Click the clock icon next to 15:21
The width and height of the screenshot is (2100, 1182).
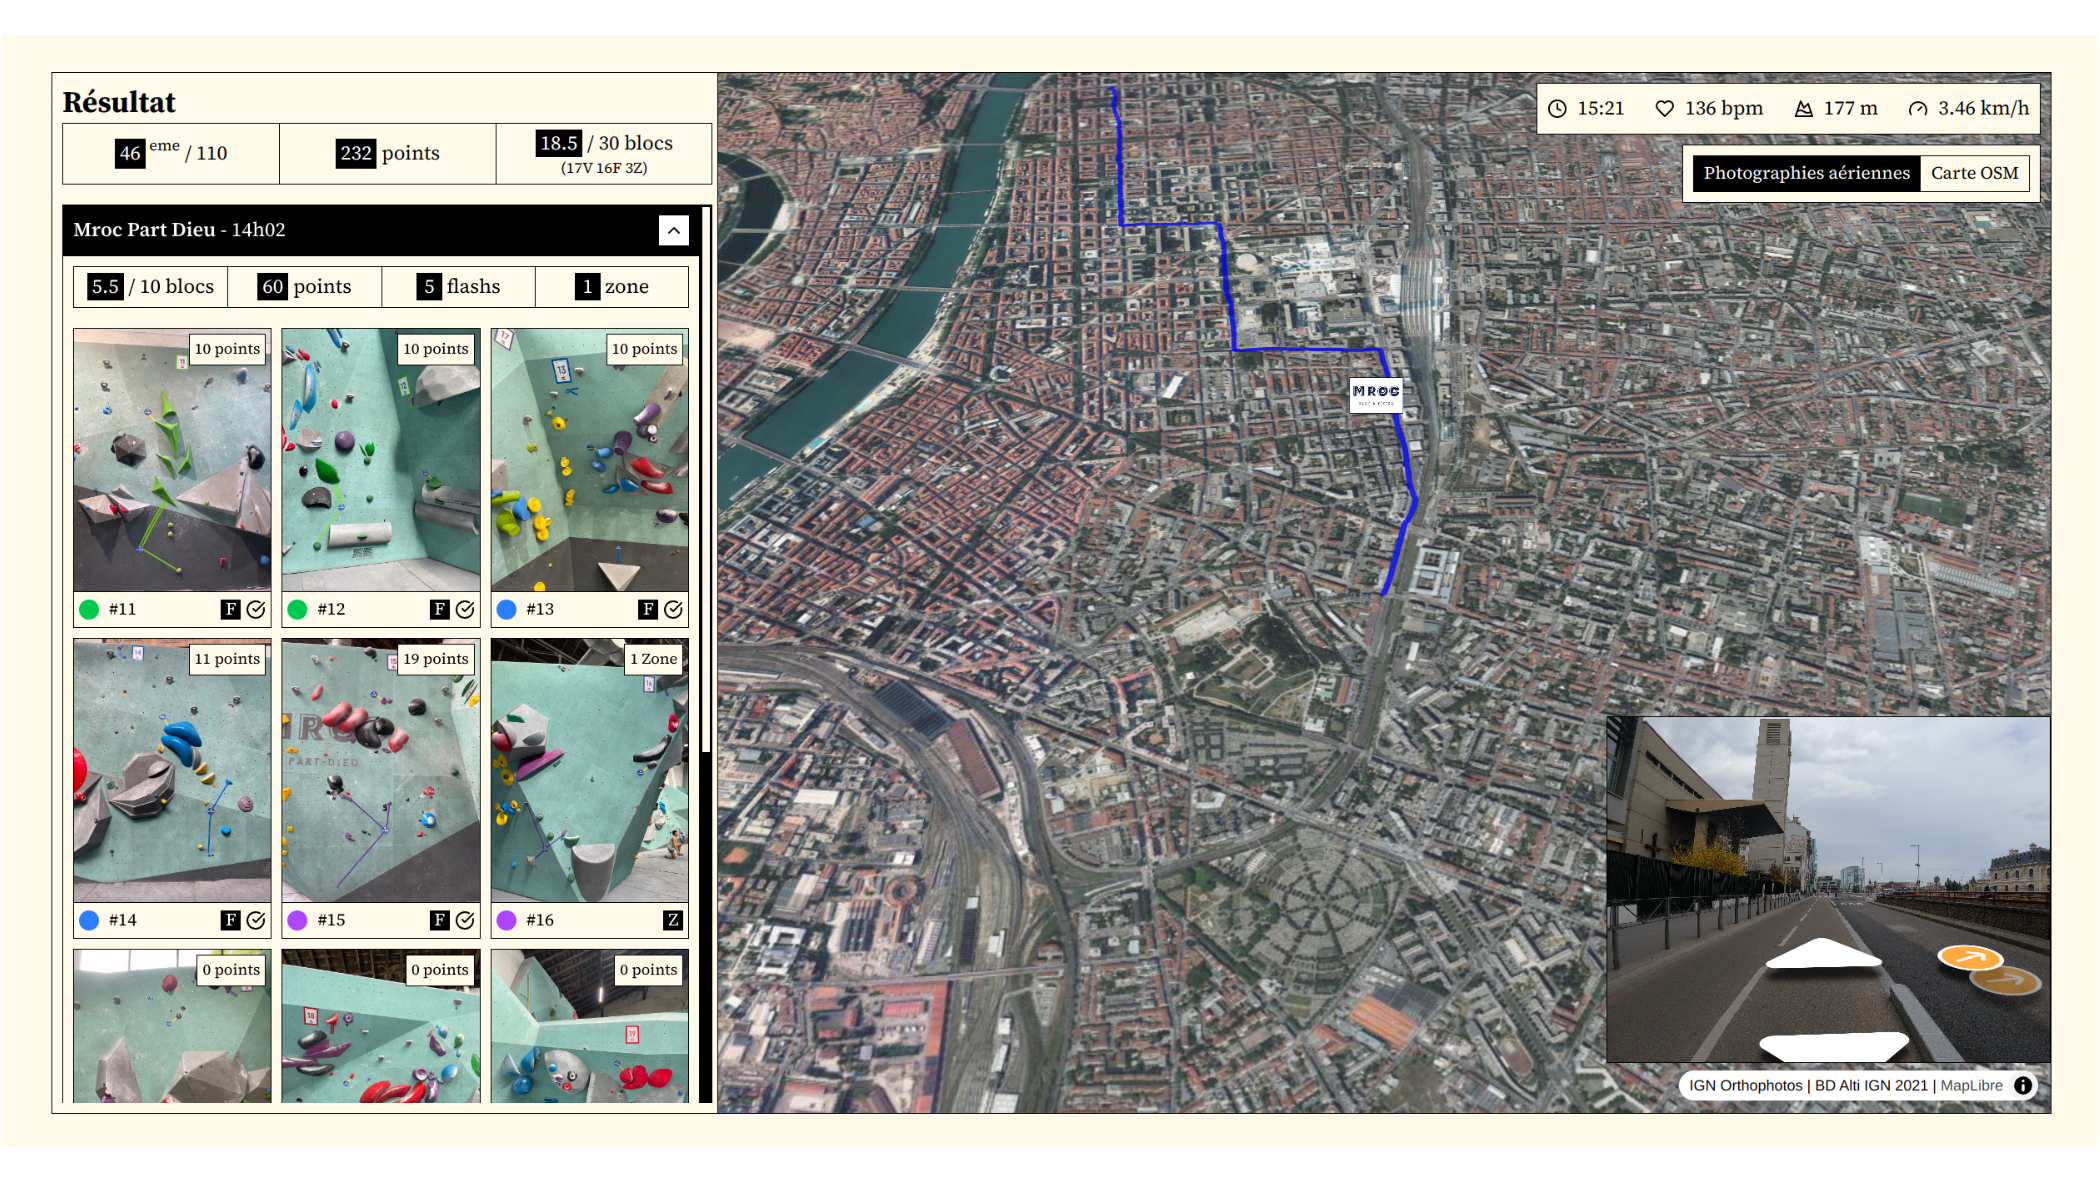(x=1557, y=108)
